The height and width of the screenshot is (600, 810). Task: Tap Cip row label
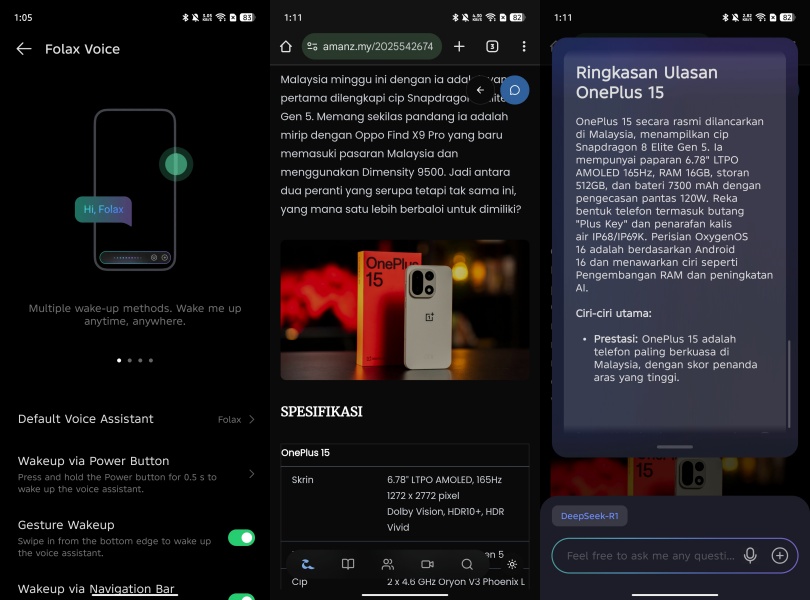point(299,581)
